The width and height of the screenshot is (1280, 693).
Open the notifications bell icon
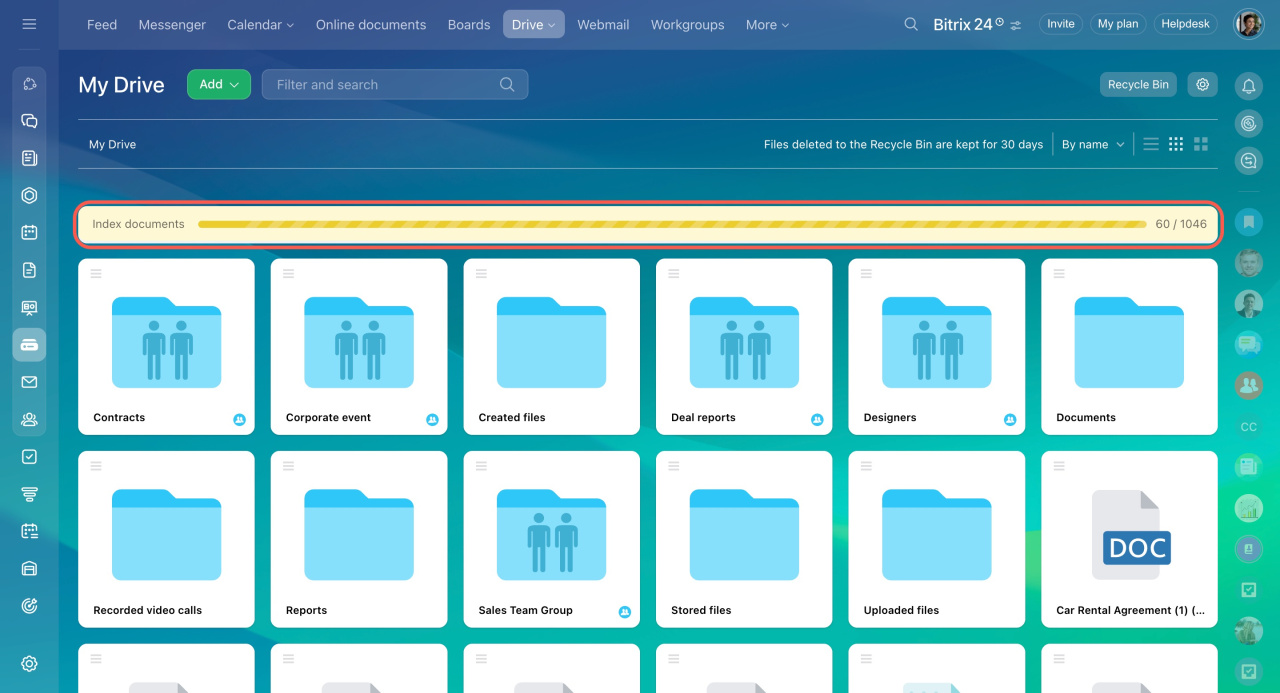(1248, 87)
